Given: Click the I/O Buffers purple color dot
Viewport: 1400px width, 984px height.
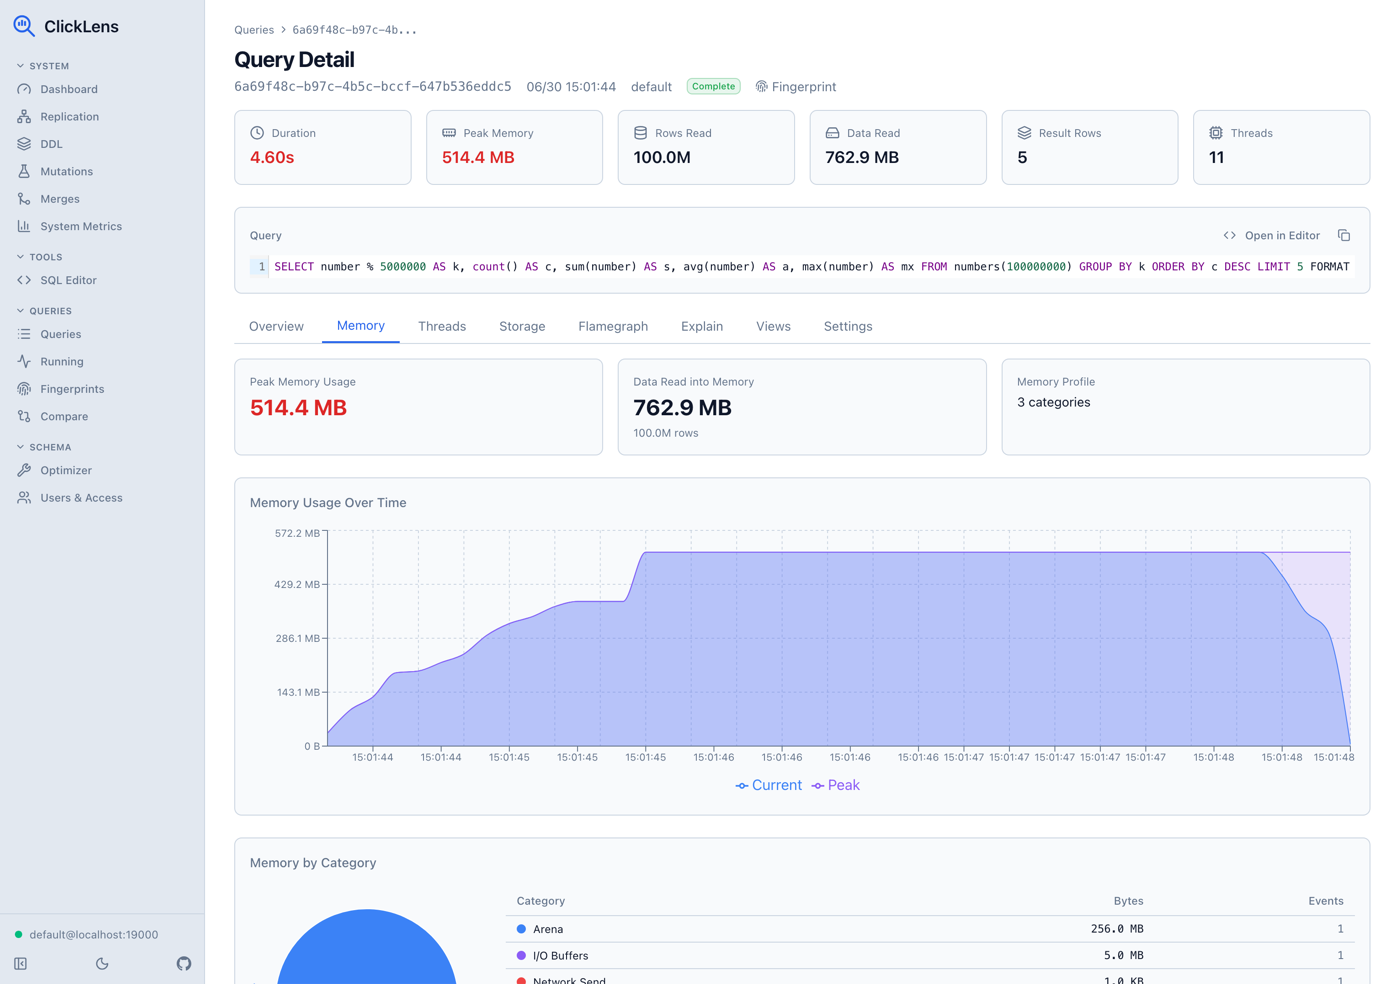Looking at the screenshot, I should 521,955.
